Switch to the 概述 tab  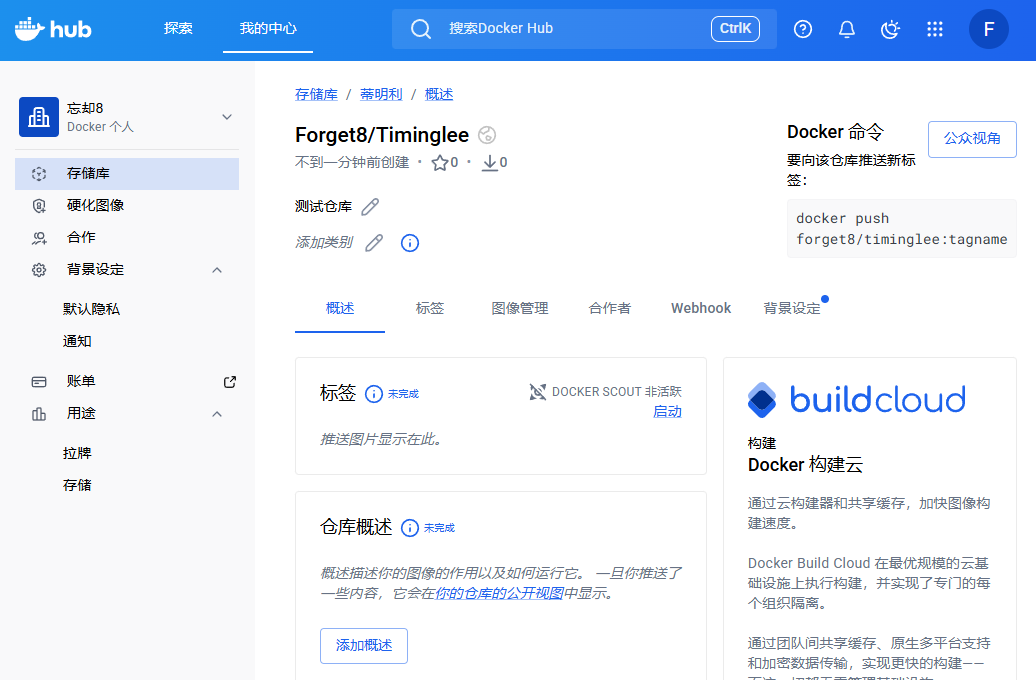click(x=340, y=308)
